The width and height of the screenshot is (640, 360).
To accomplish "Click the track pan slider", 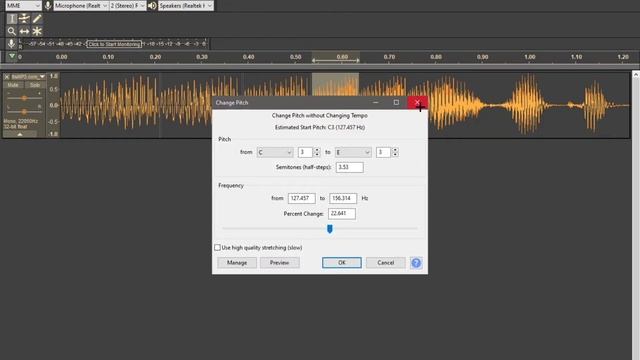I will (24, 111).
